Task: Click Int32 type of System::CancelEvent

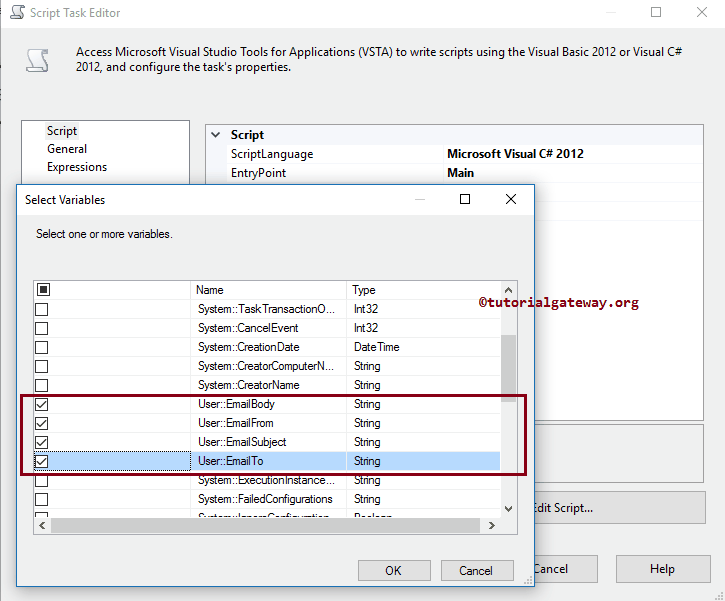Action: [366, 328]
